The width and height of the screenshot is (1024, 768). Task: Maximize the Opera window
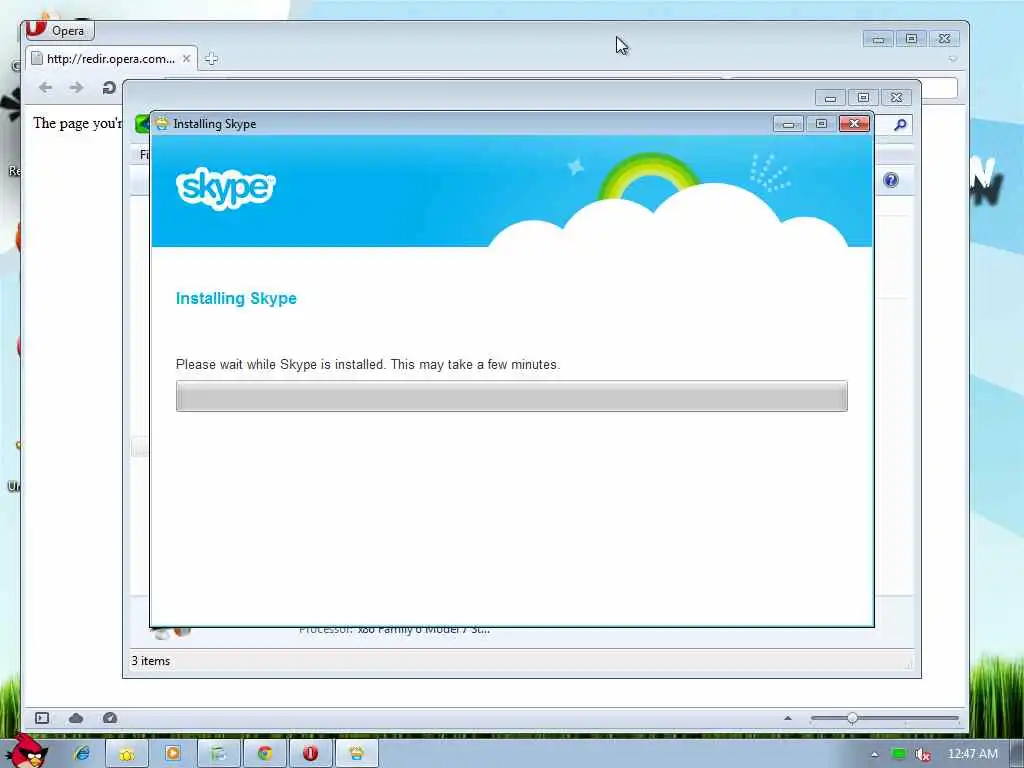(911, 39)
